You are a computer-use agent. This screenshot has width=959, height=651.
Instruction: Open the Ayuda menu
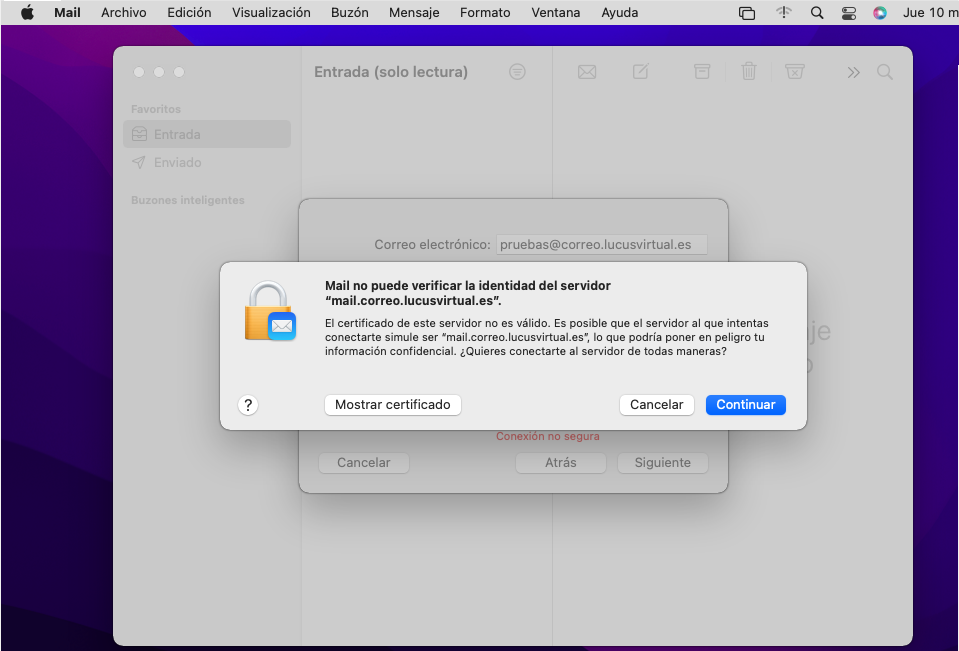tap(620, 12)
